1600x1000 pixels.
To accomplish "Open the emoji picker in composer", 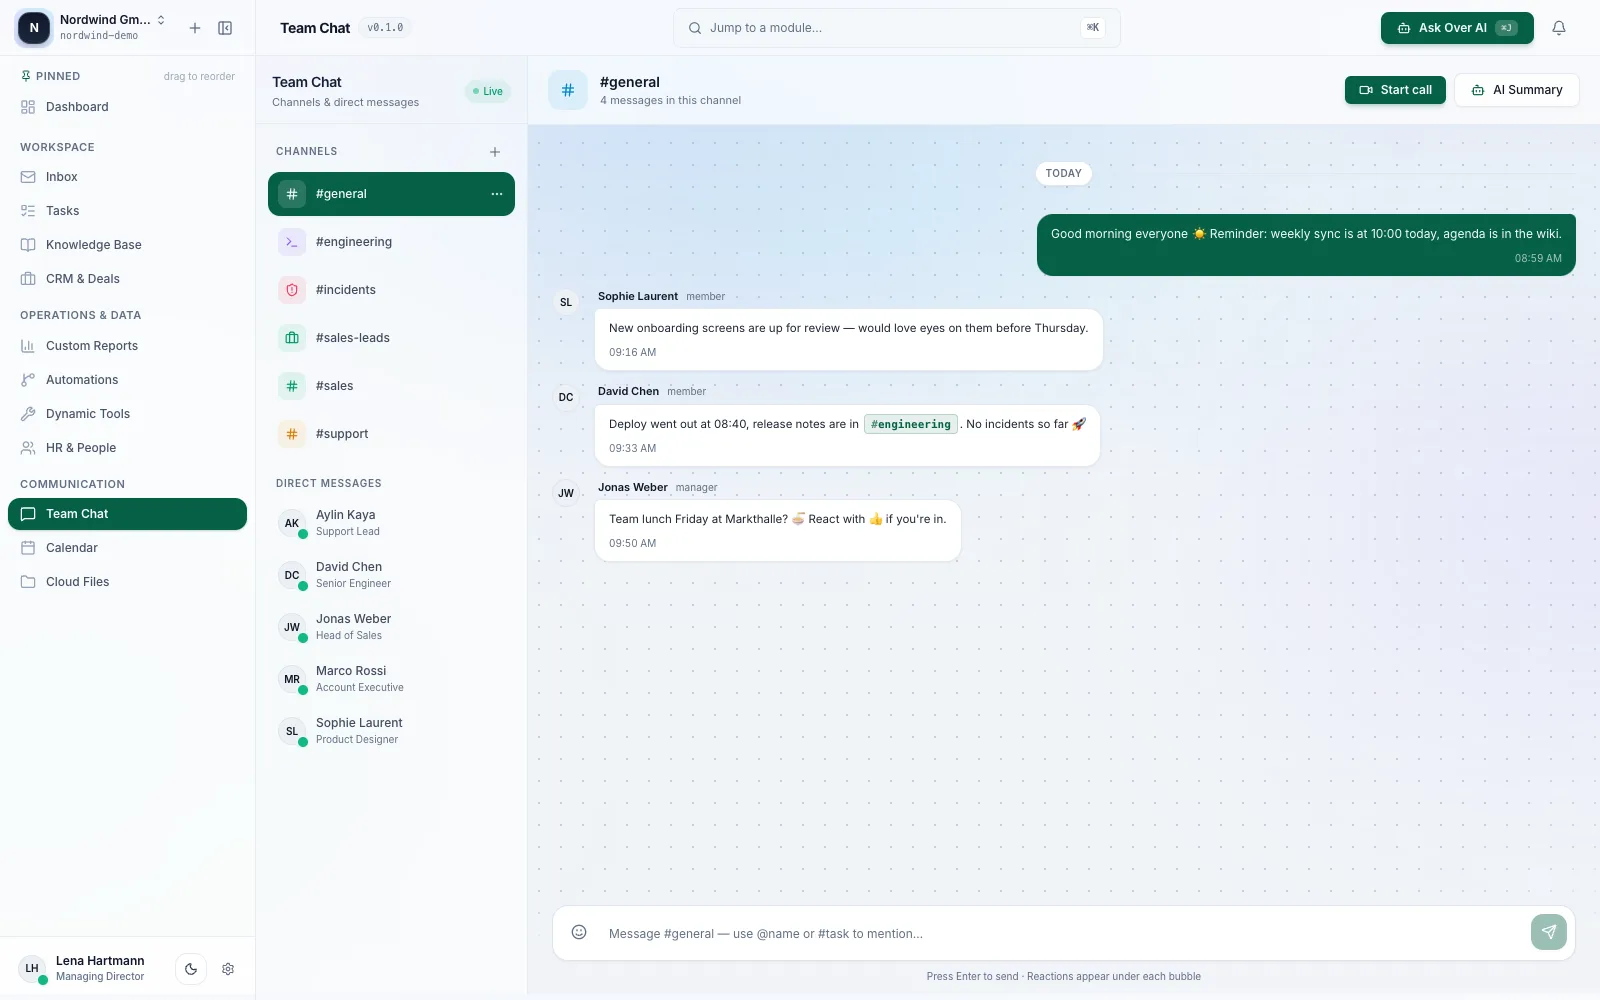I will coord(579,932).
